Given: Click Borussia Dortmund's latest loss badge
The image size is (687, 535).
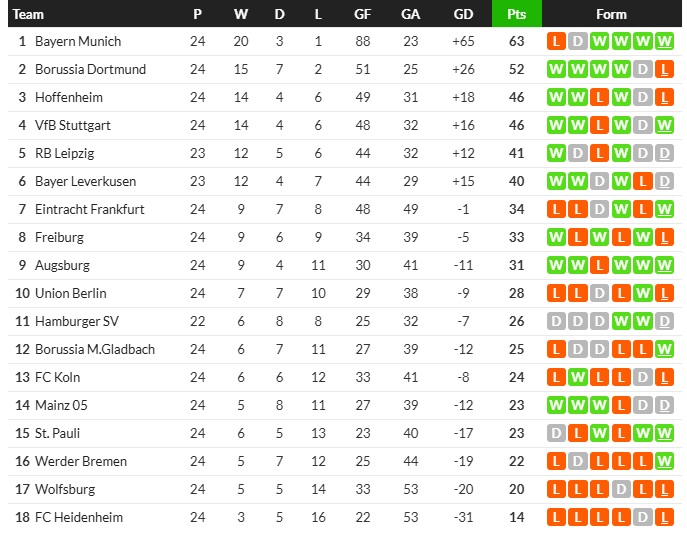Looking at the screenshot, I should (x=666, y=70).
